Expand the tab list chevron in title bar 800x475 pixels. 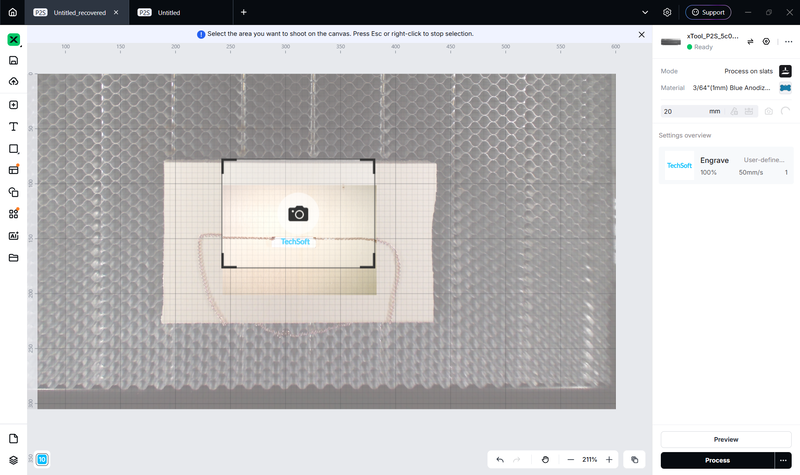coord(645,12)
